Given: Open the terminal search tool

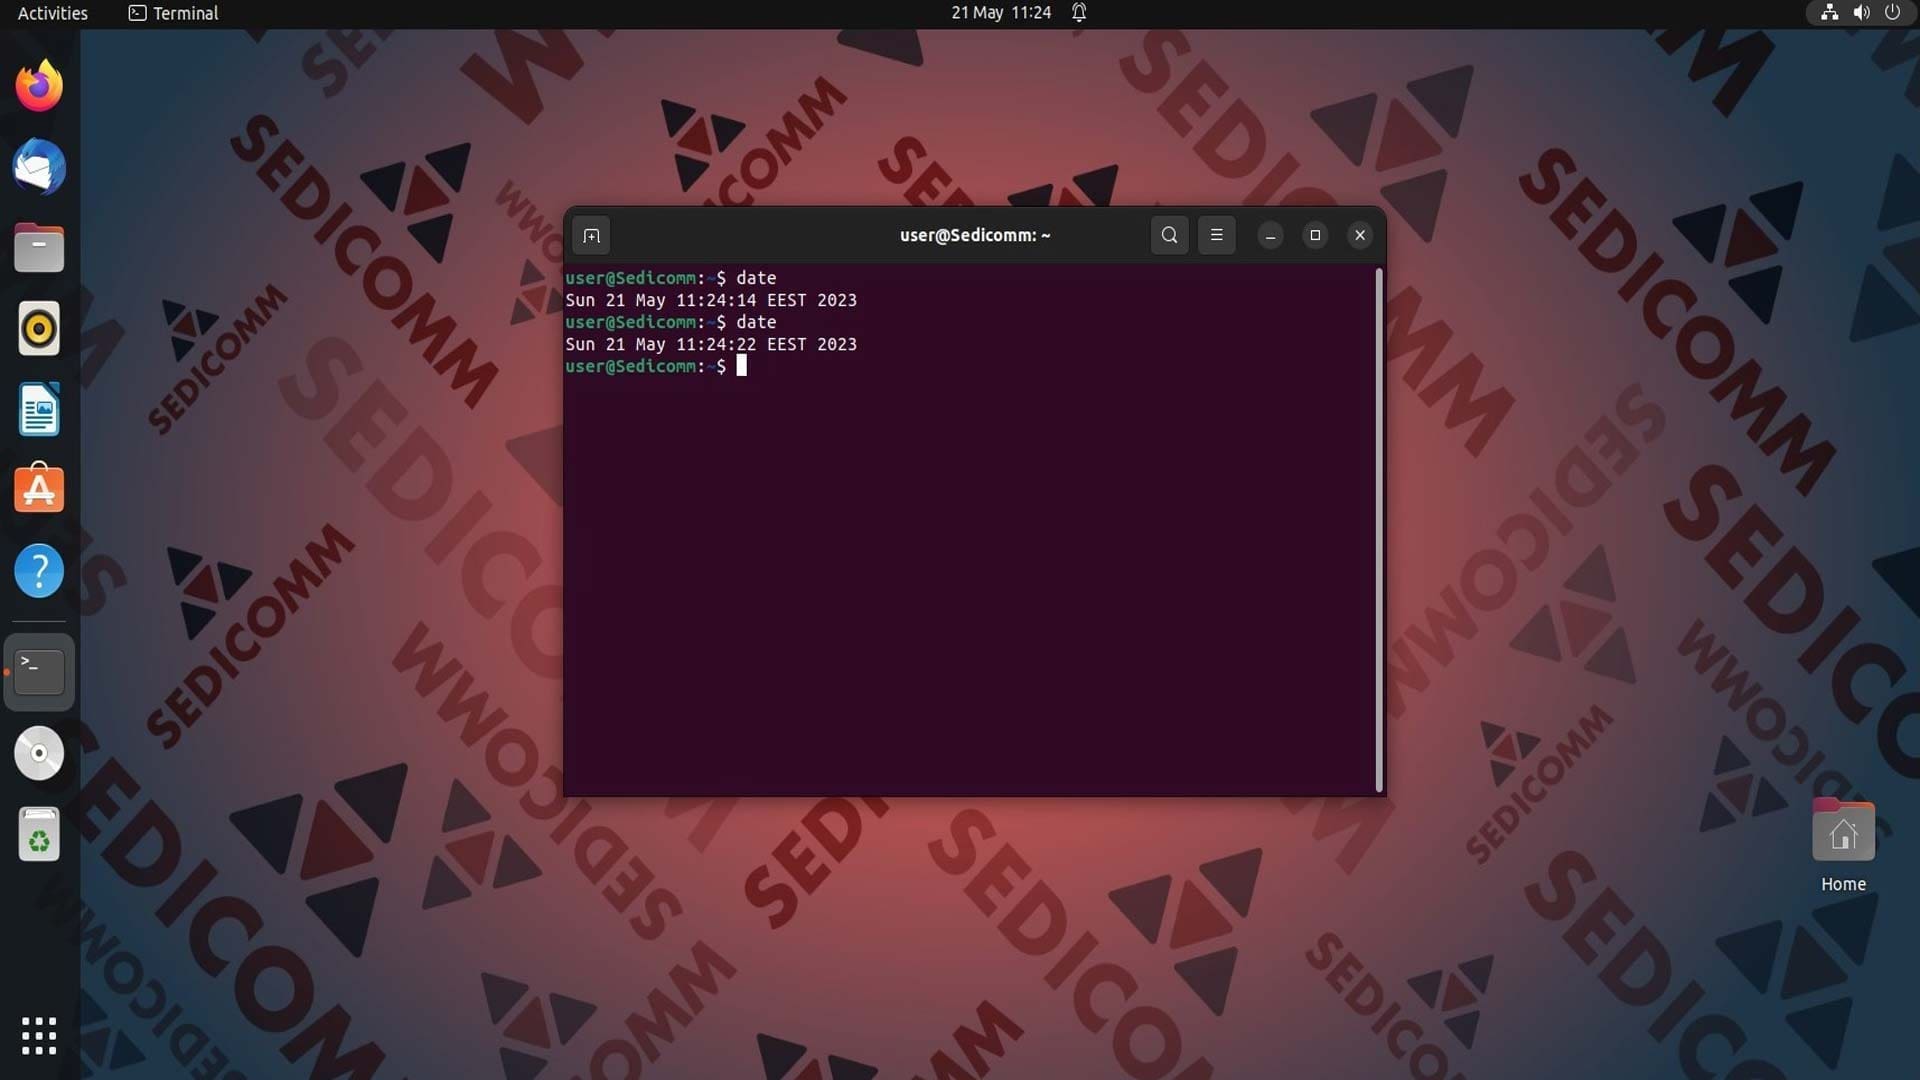Looking at the screenshot, I should coord(1169,235).
